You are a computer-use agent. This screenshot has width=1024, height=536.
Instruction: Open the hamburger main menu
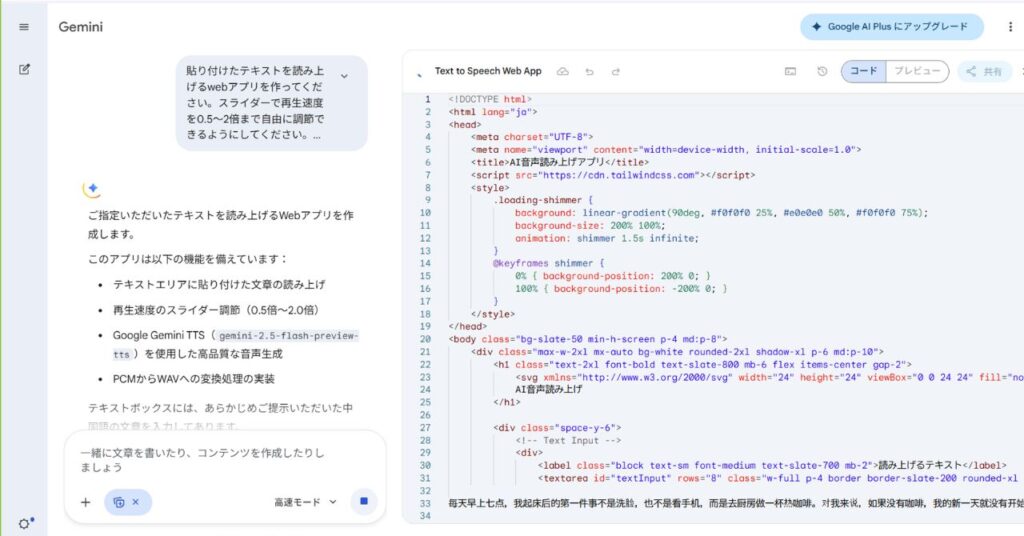24,27
